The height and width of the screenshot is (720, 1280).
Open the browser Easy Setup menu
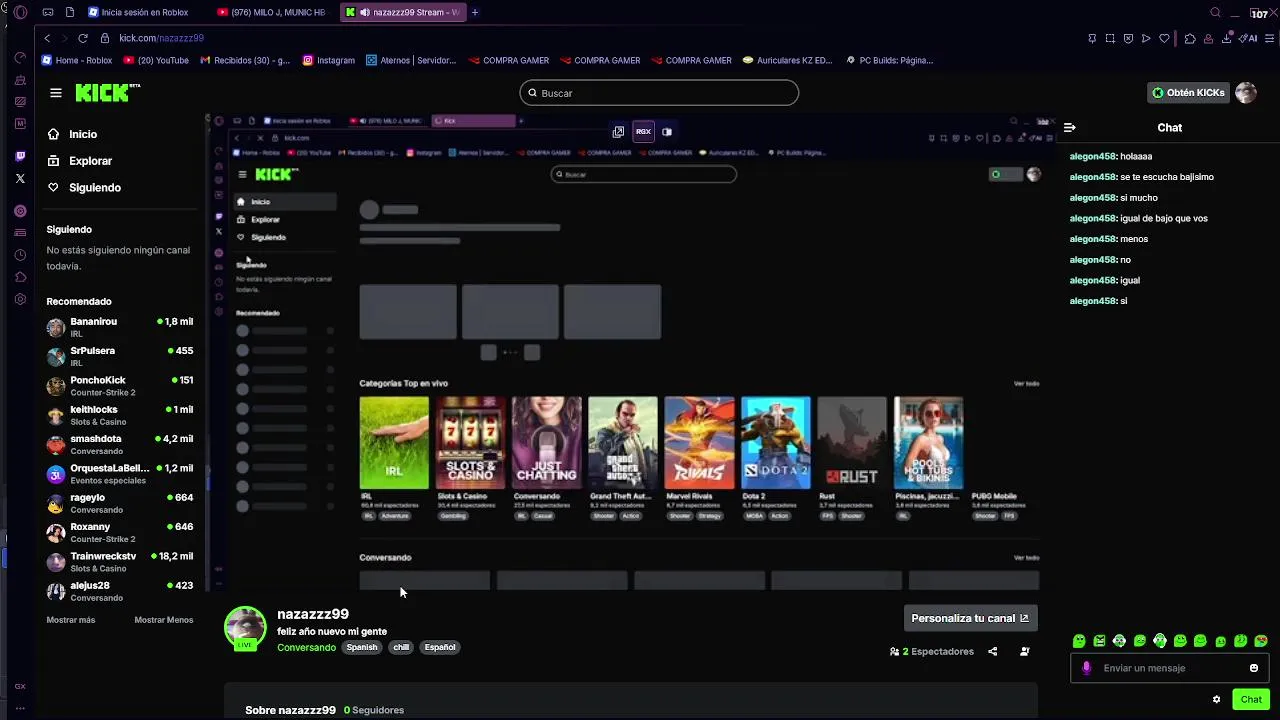[x=1271, y=38]
